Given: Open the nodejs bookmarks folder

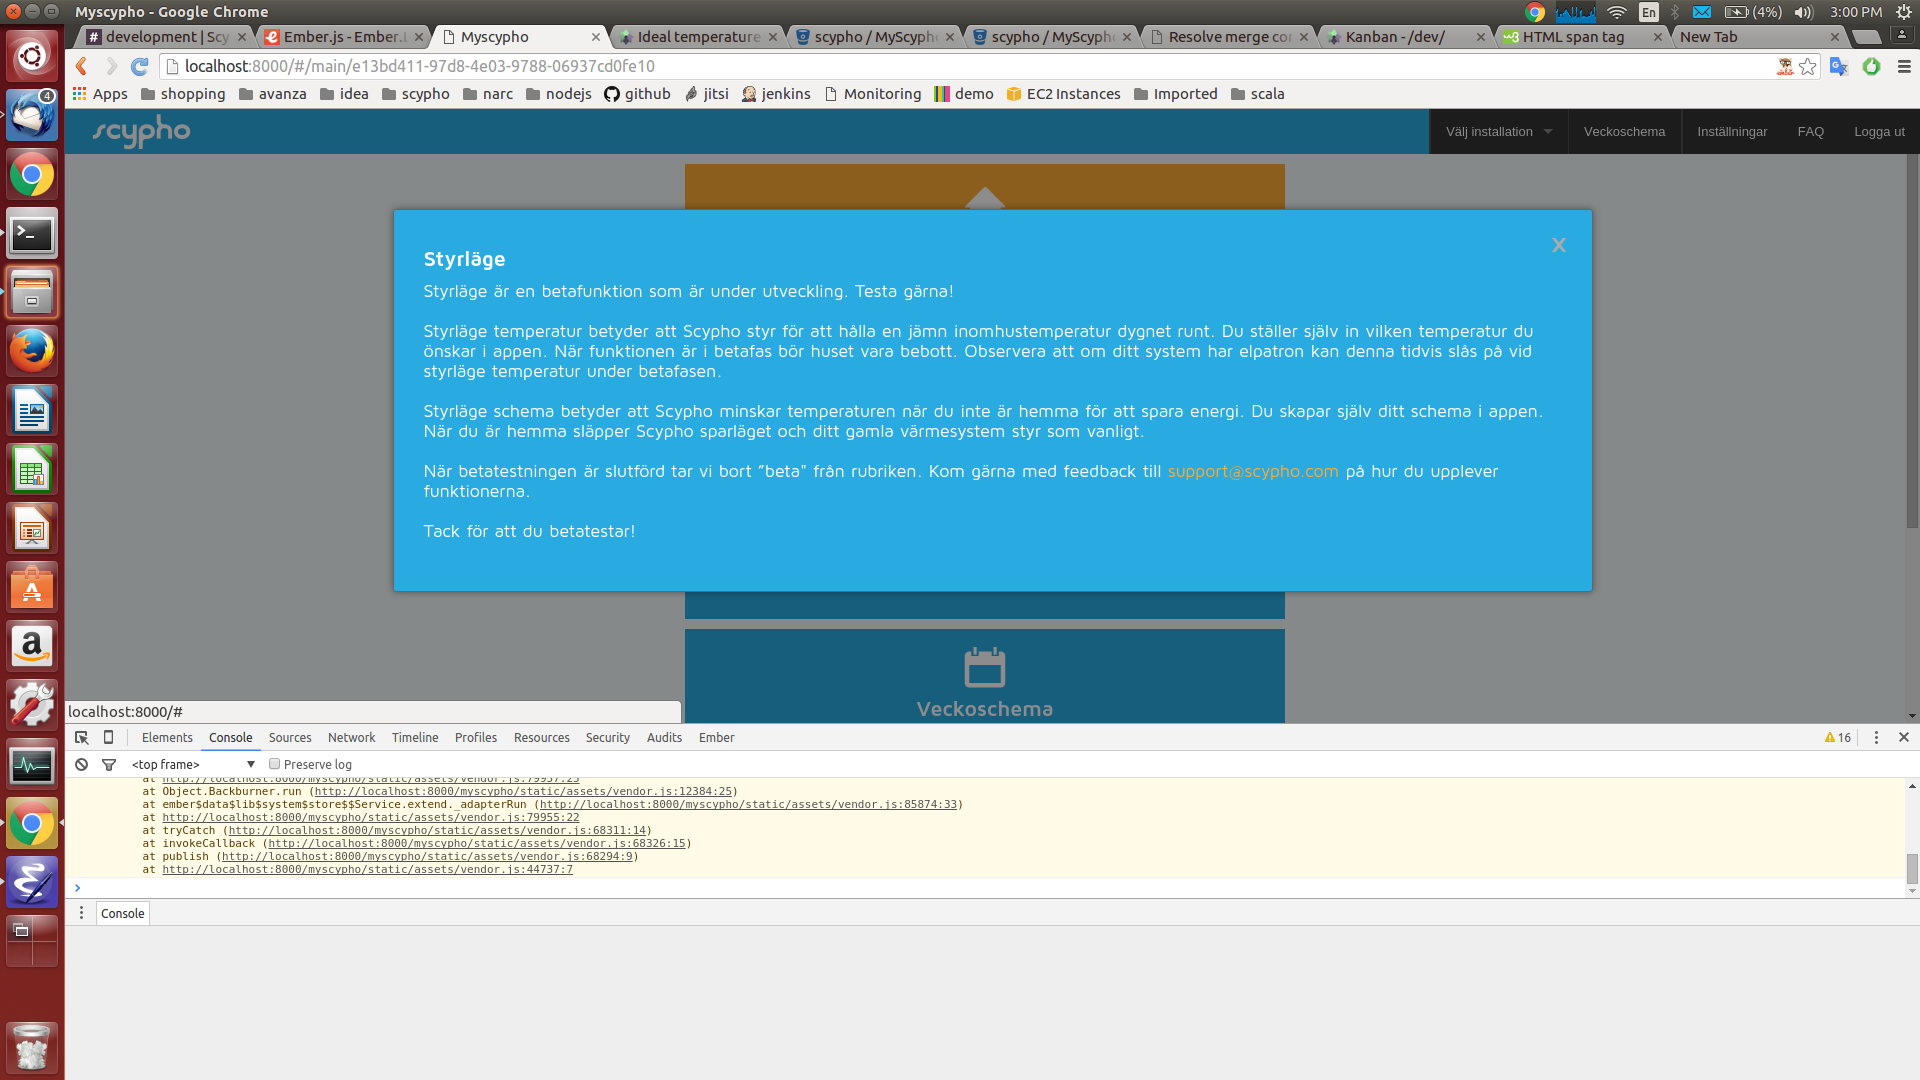Looking at the screenshot, I should (x=559, y=94).
